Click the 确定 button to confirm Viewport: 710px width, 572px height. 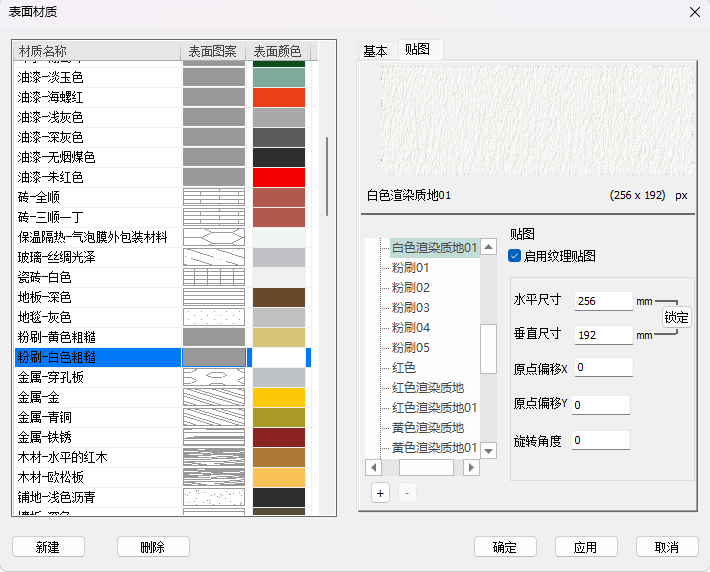505,547
